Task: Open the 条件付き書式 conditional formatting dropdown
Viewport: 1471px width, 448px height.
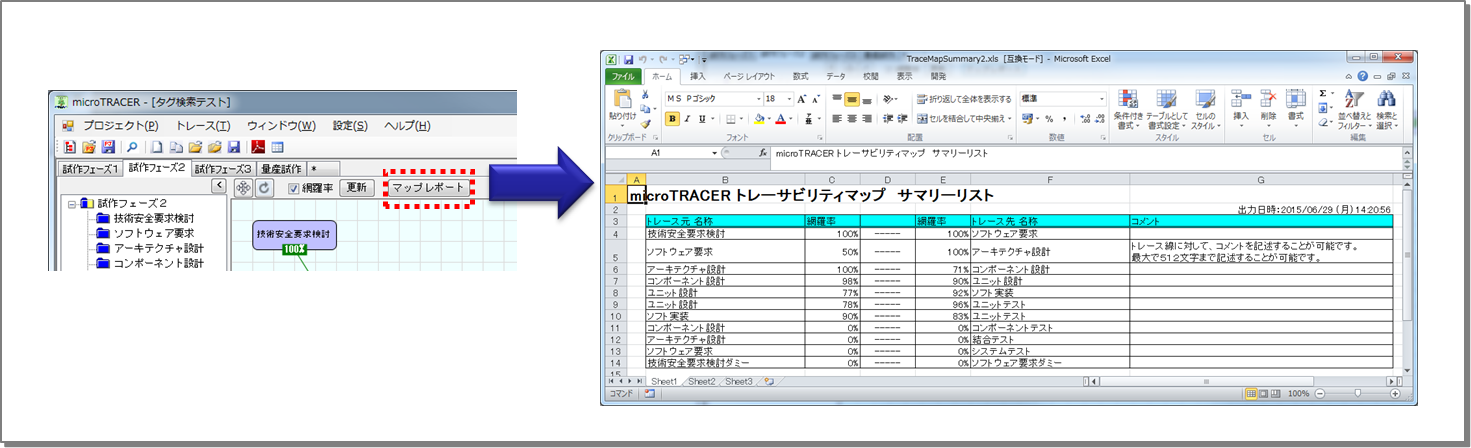Action: coord(1128,110)
